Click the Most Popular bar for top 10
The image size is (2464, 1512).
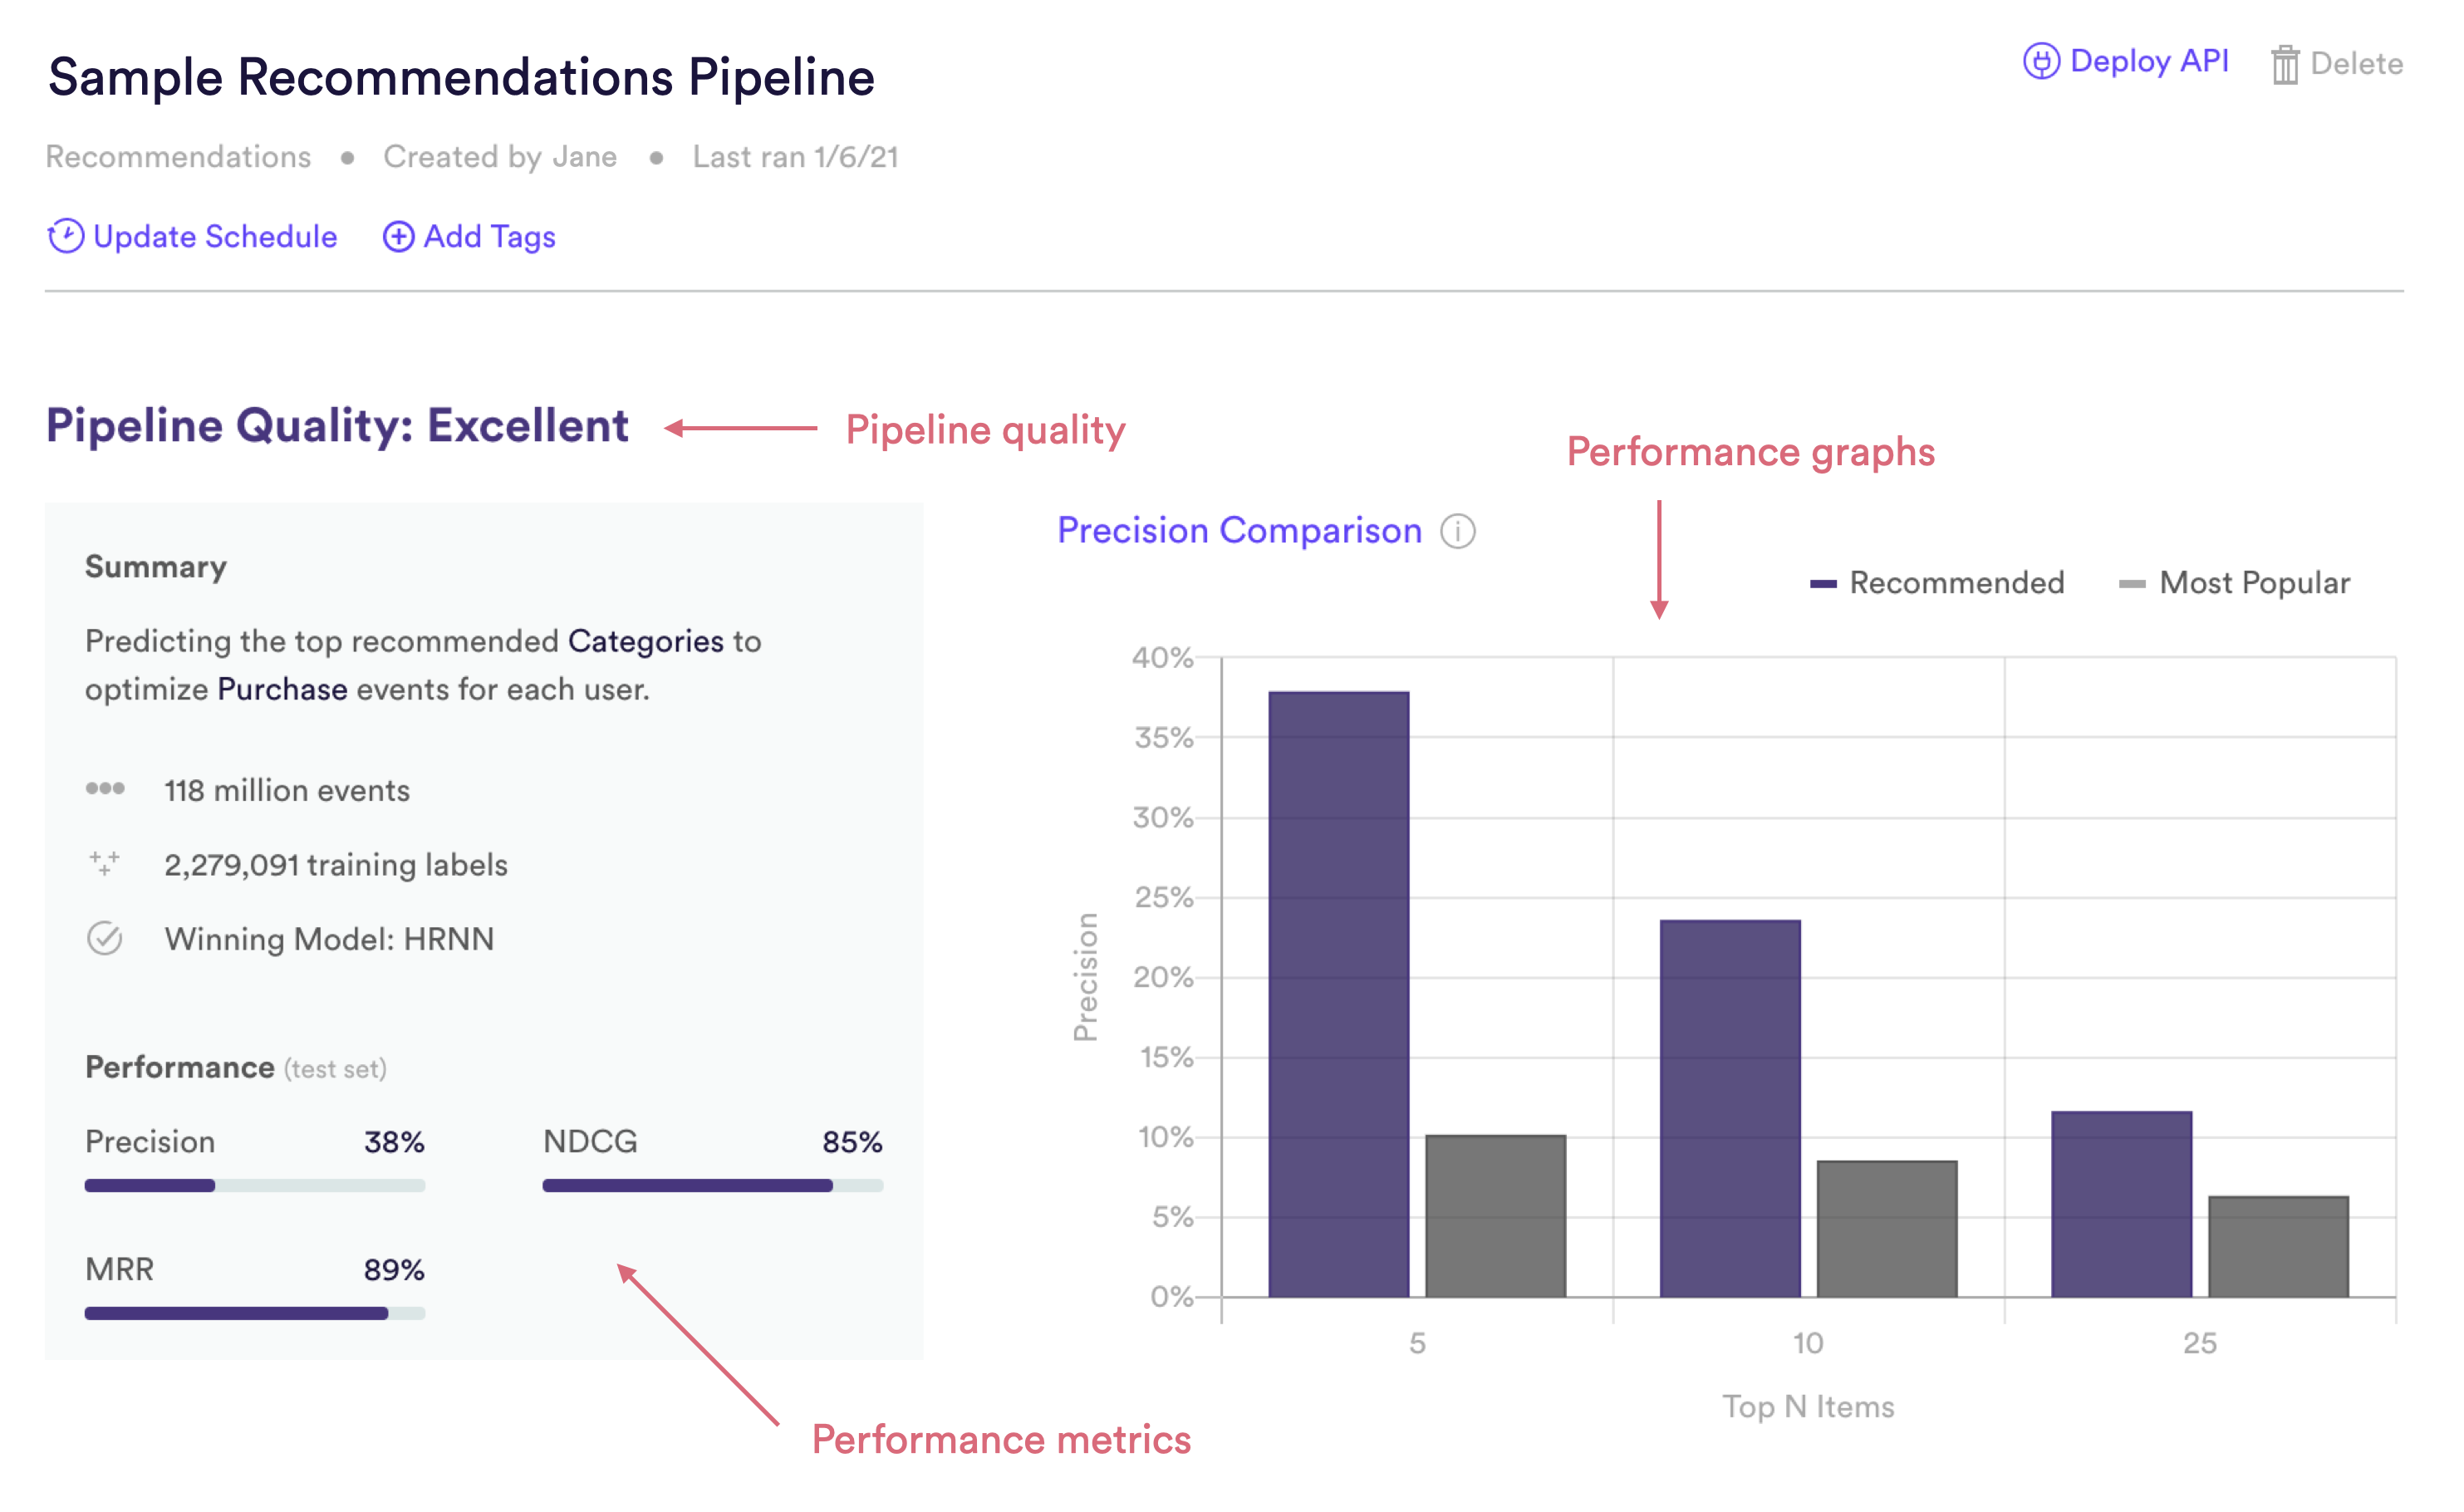pyautogui.click(x=1887, y=1230)
